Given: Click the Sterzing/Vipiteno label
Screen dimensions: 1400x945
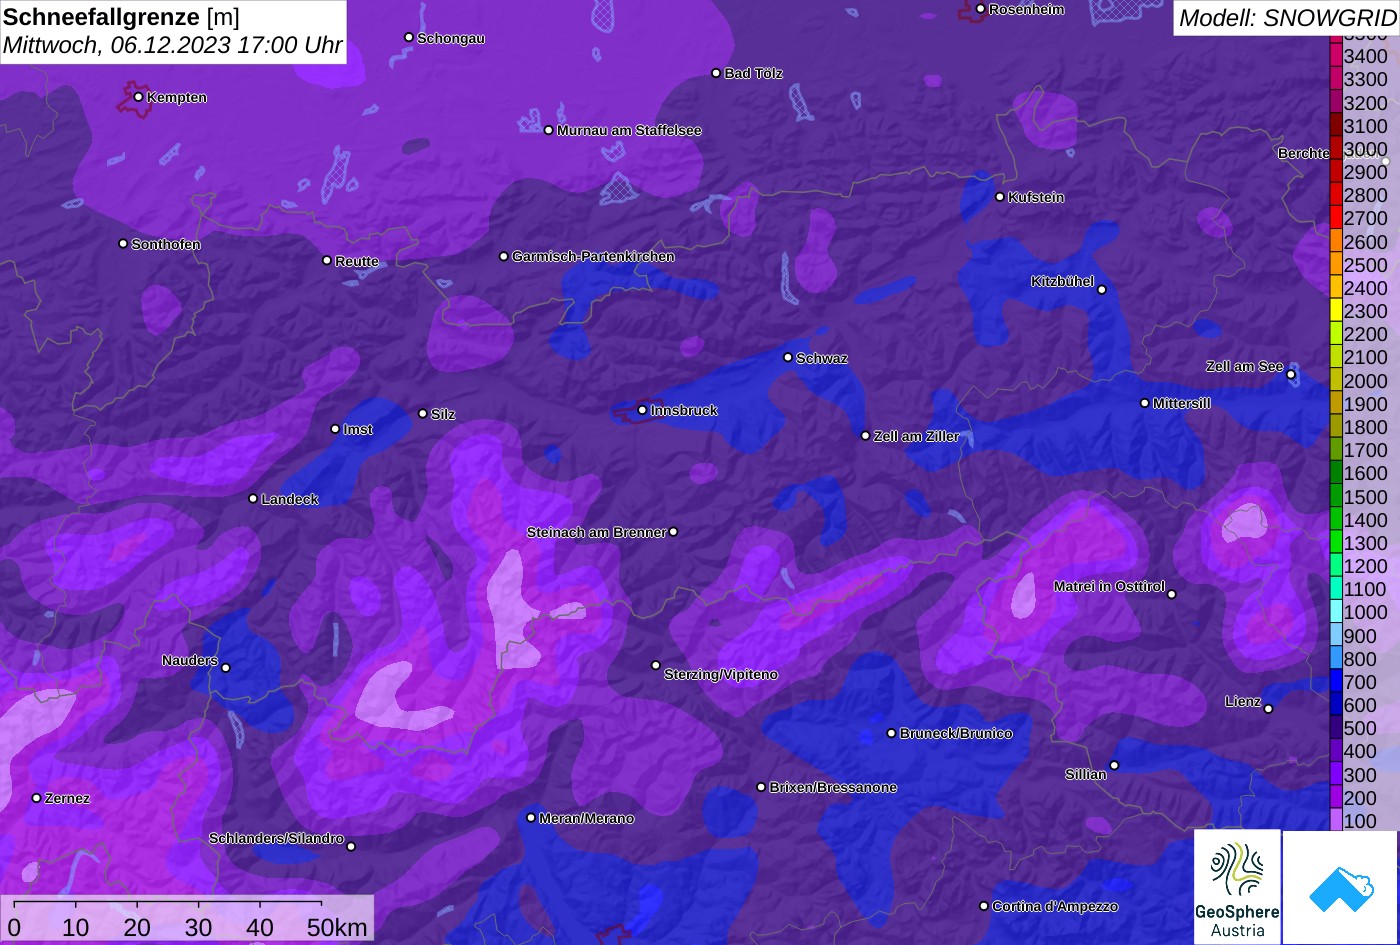Looking at the screenshot, I should pyautogui.click(x=721, y=674).
